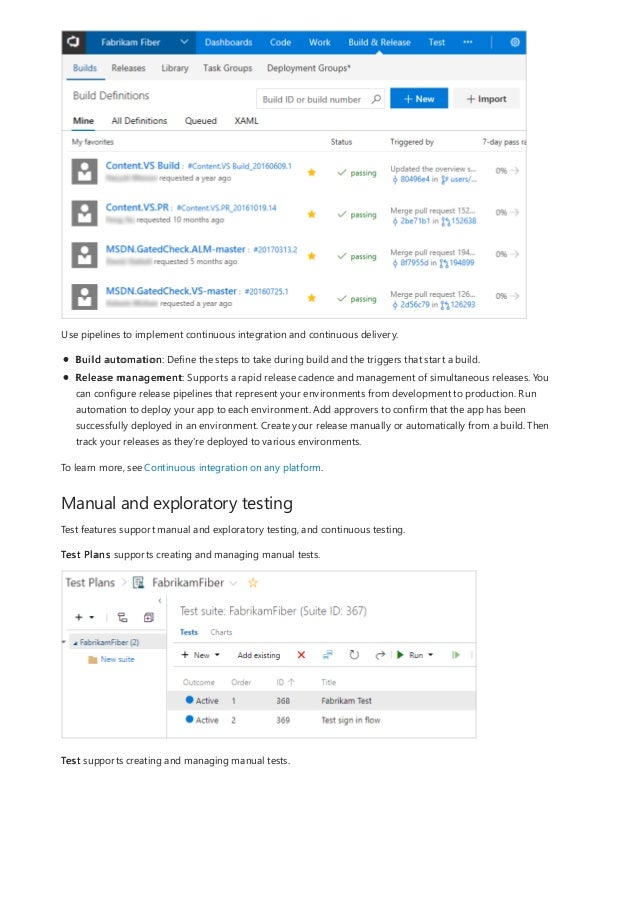Open the MSDN.GatedCheck.VS-master definition
638x903 pixels.
point(171,291)
